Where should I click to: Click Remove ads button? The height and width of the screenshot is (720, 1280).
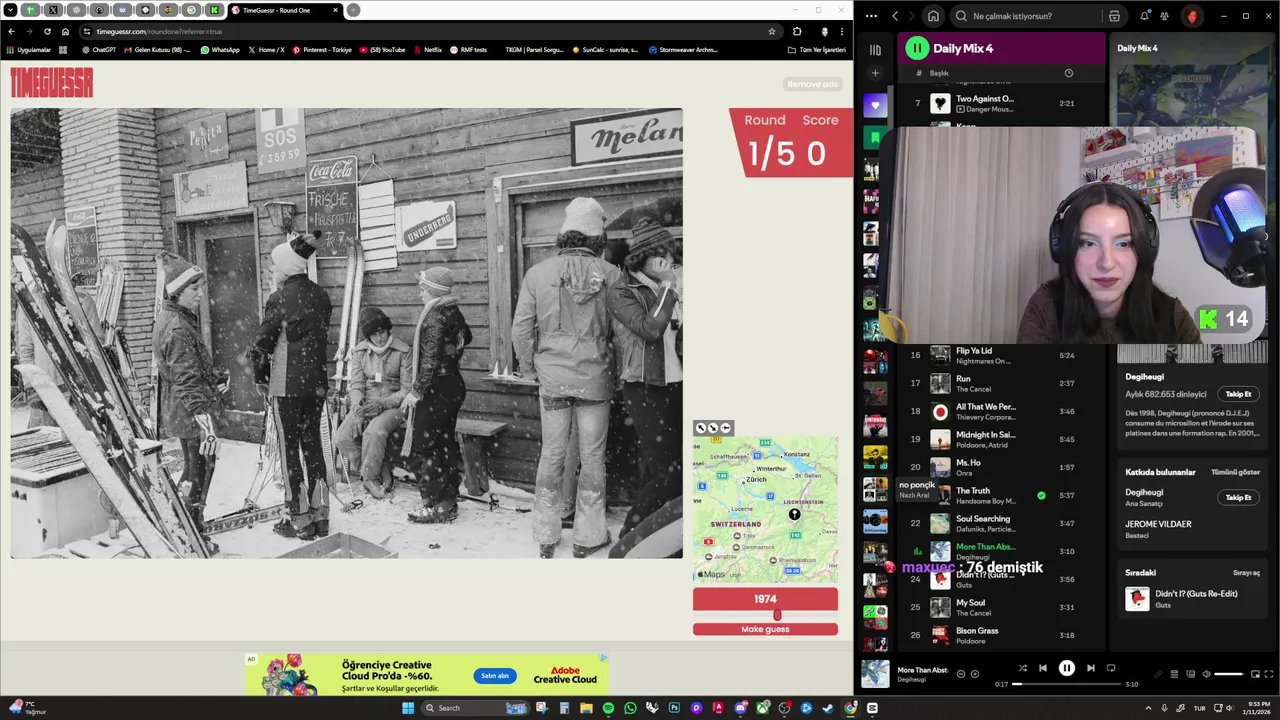(x=812, y=84)
